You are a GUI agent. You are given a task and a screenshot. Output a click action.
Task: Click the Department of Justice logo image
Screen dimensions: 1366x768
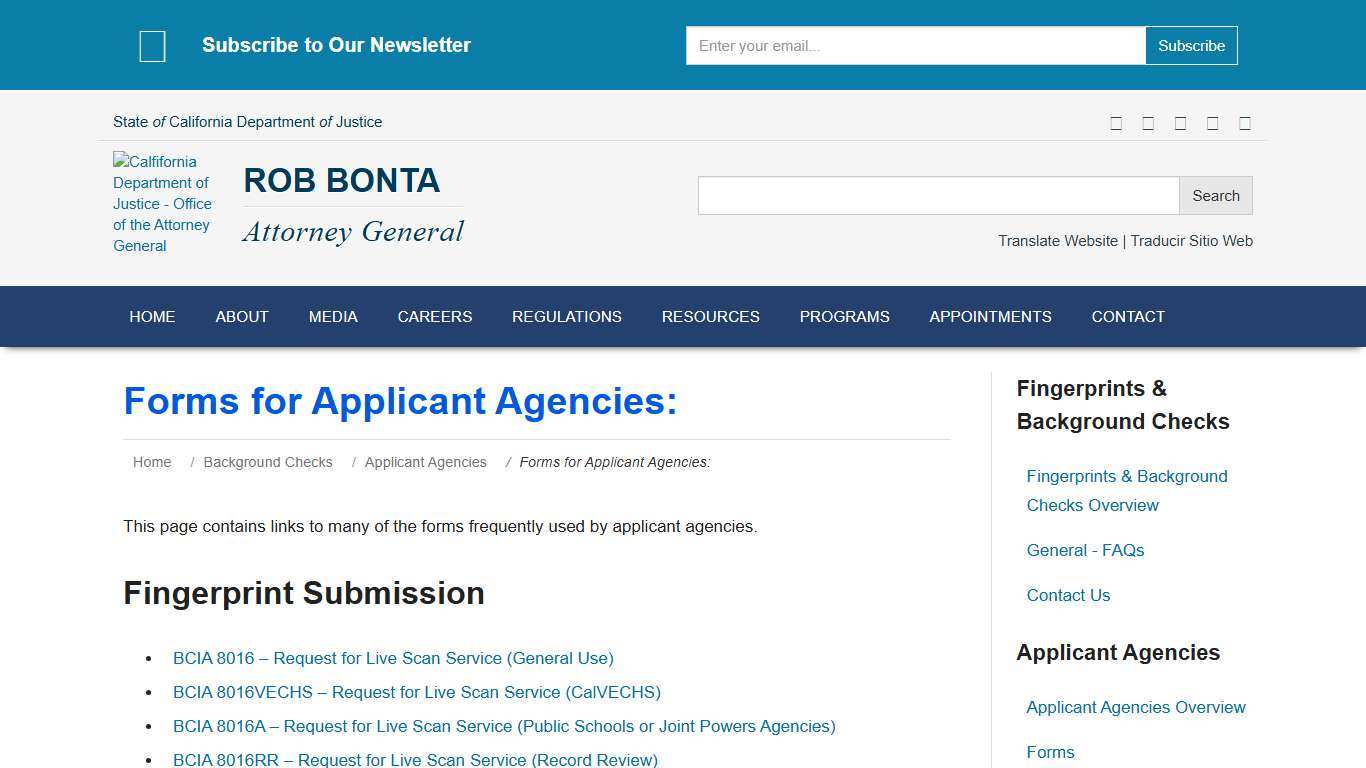163,203
